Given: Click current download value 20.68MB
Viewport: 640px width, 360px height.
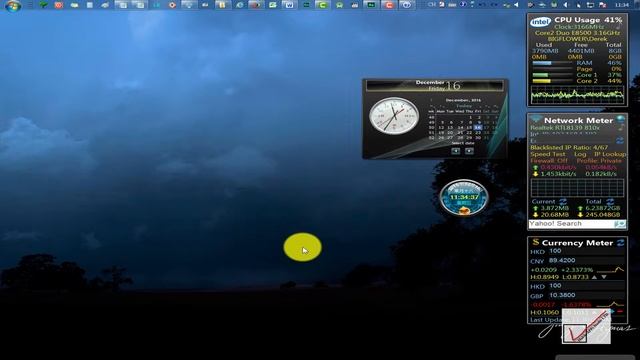Looking at the screenshot, I should point(554,215).
